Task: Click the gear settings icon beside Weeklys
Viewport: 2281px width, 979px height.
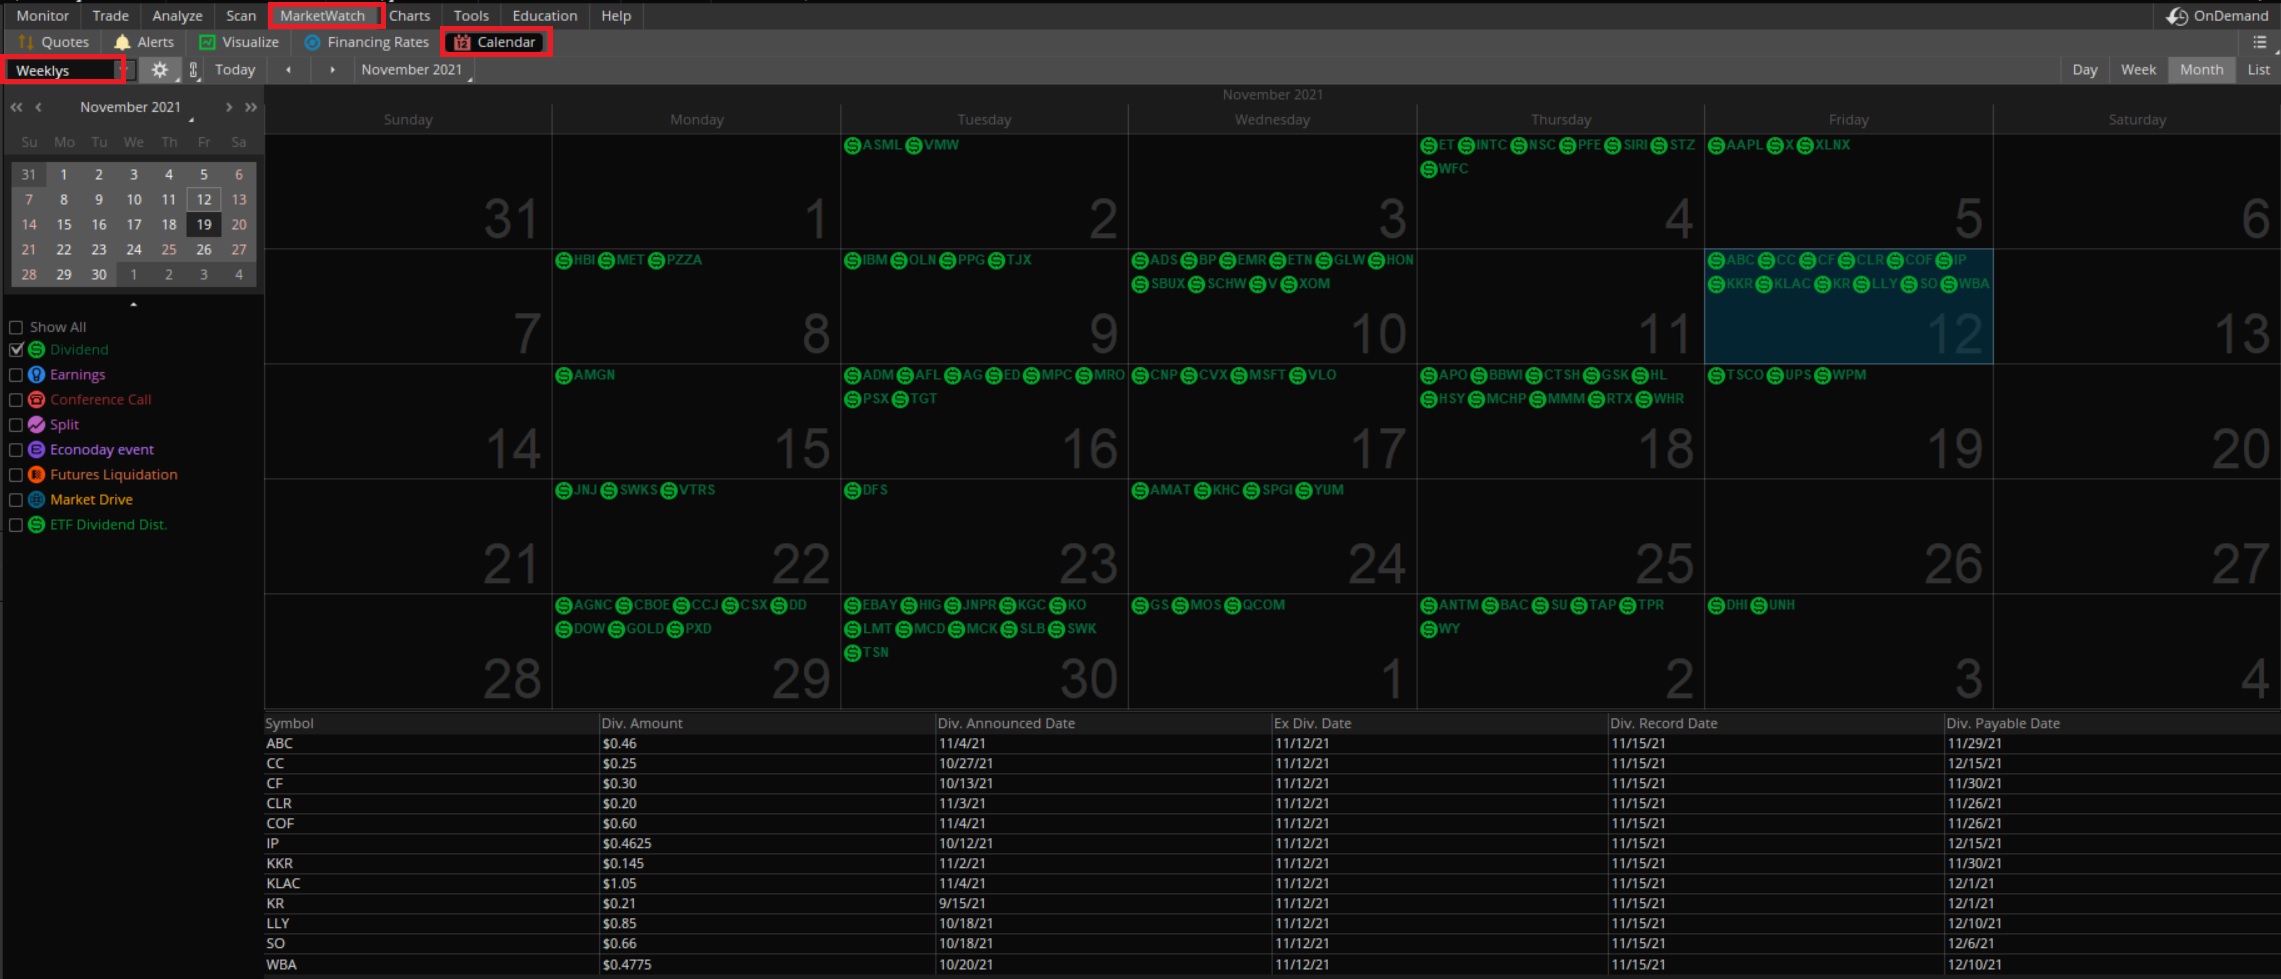Action: pos(159,70)
